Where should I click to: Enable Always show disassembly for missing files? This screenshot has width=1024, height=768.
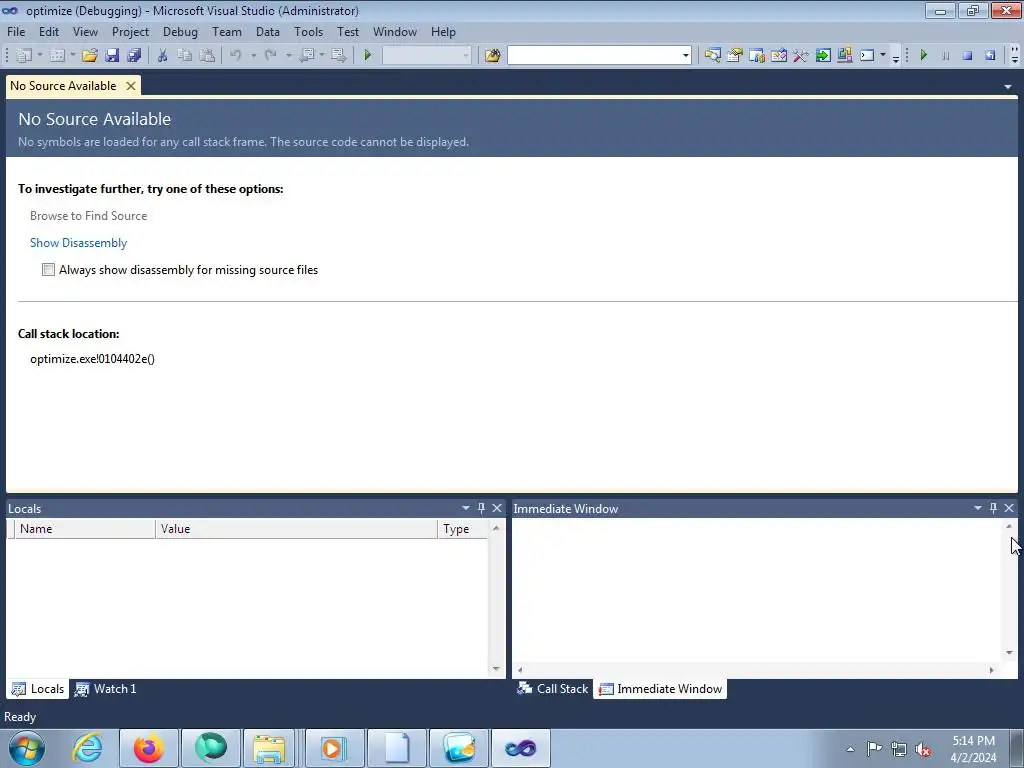tap(48, 270)
